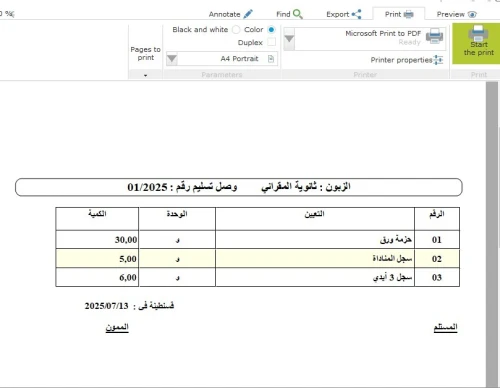Click the Pages to print label
The image size is (500, 388).
click(x=145, y=53)
